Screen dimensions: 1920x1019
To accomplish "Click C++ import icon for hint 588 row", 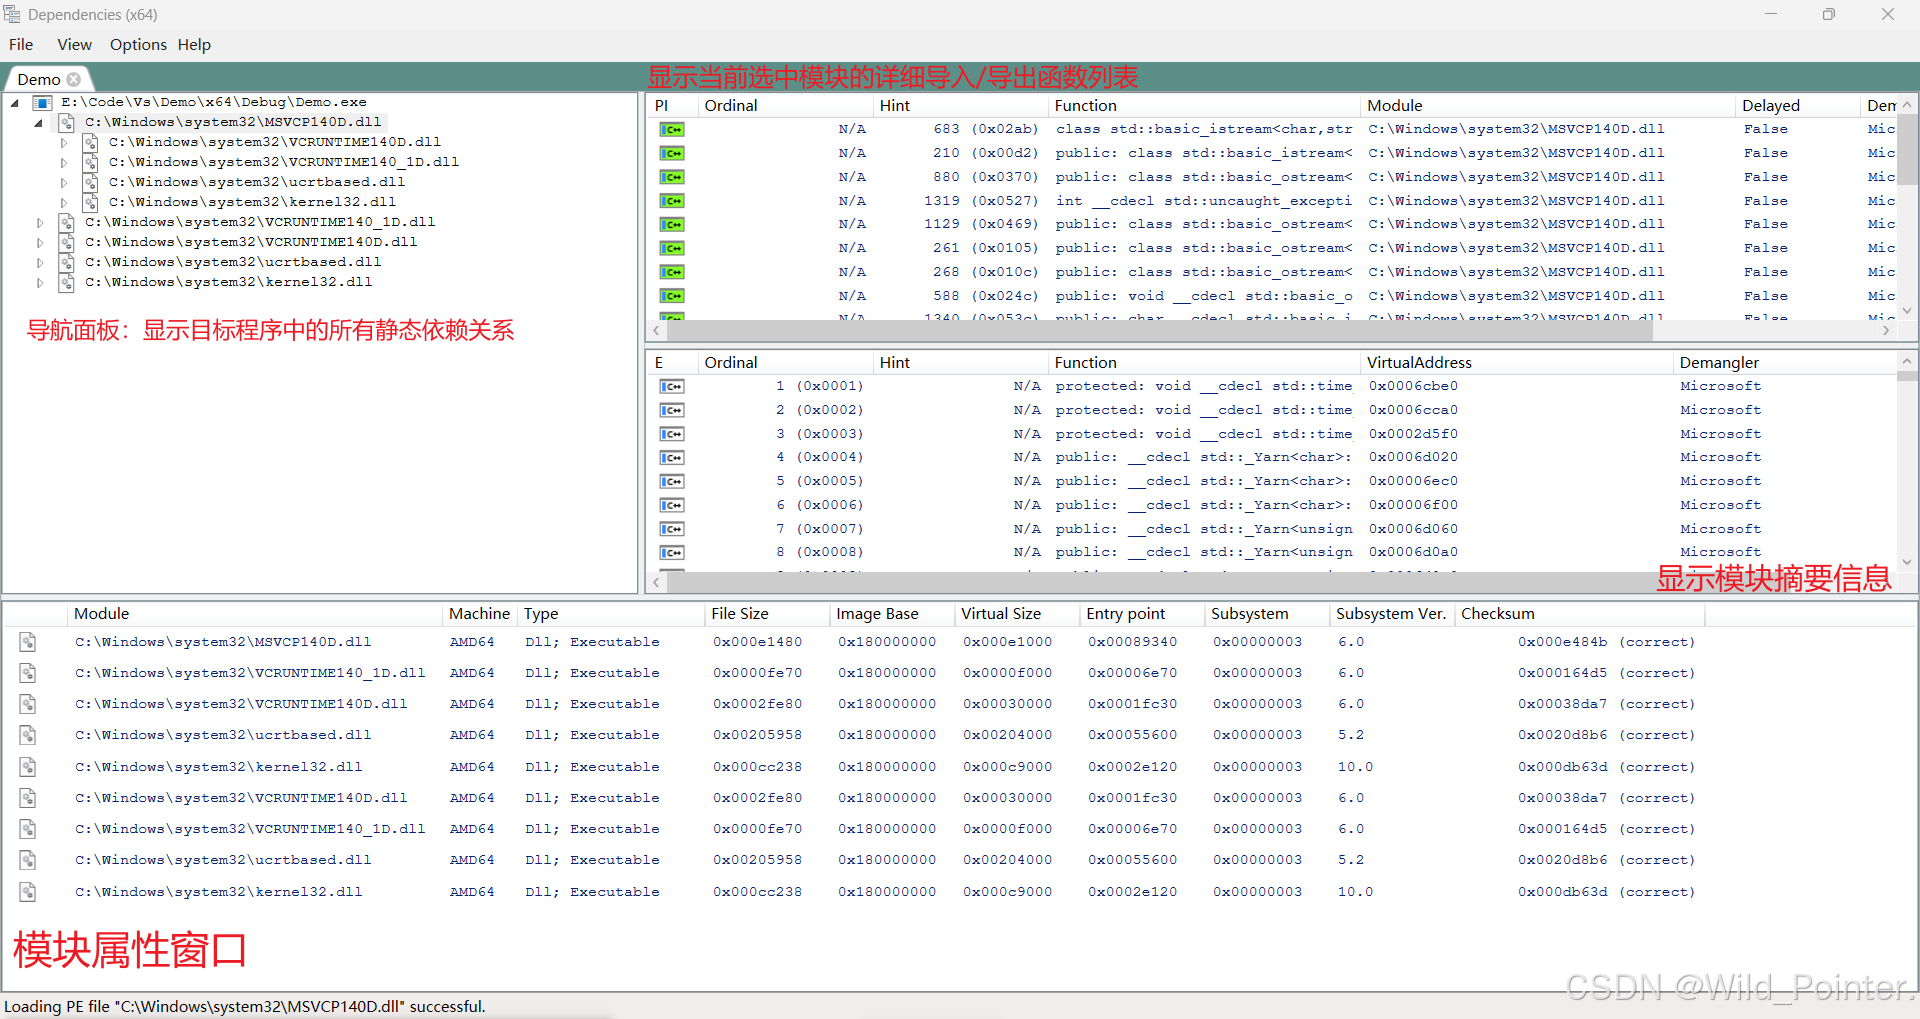I will coord(672,296).
